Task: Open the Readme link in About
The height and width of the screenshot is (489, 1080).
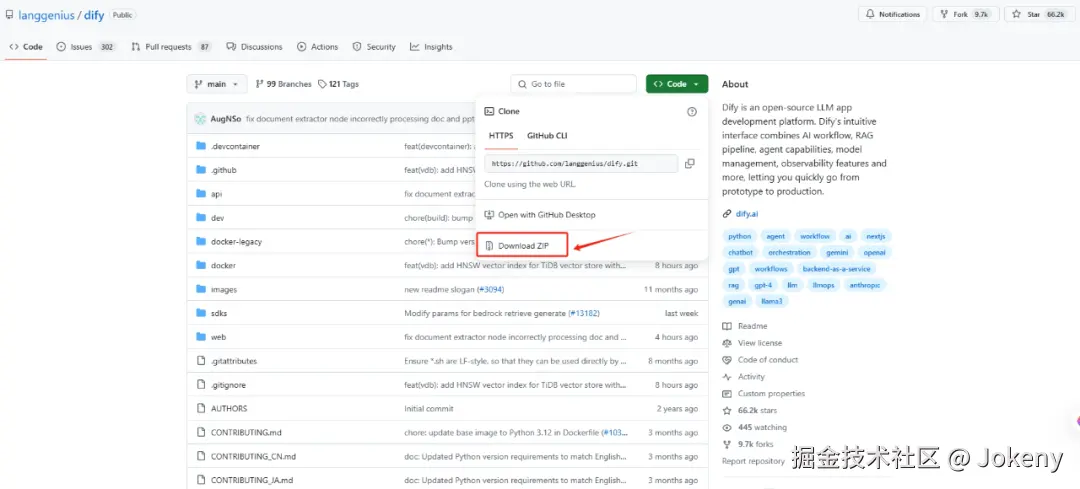Action: coord(752,326)
